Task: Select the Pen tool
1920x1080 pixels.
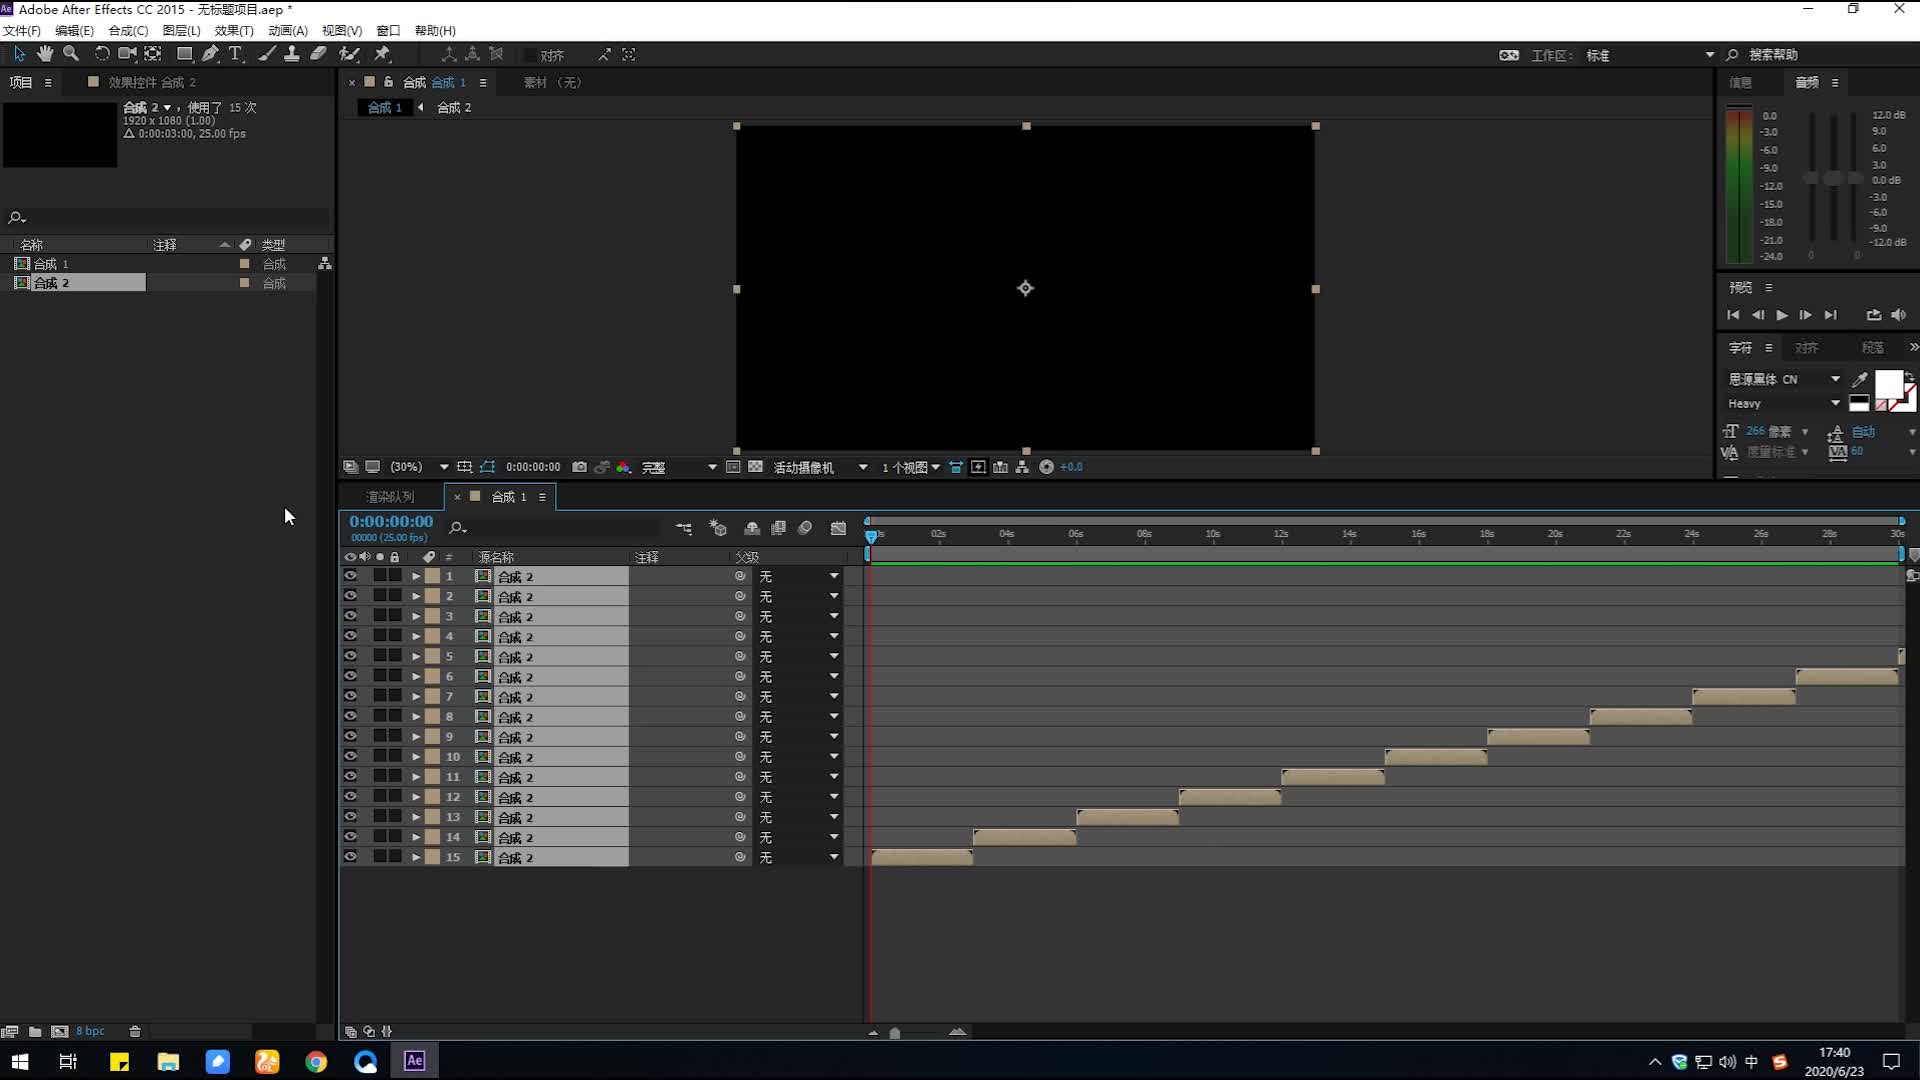Action: [x=210, y=54]
